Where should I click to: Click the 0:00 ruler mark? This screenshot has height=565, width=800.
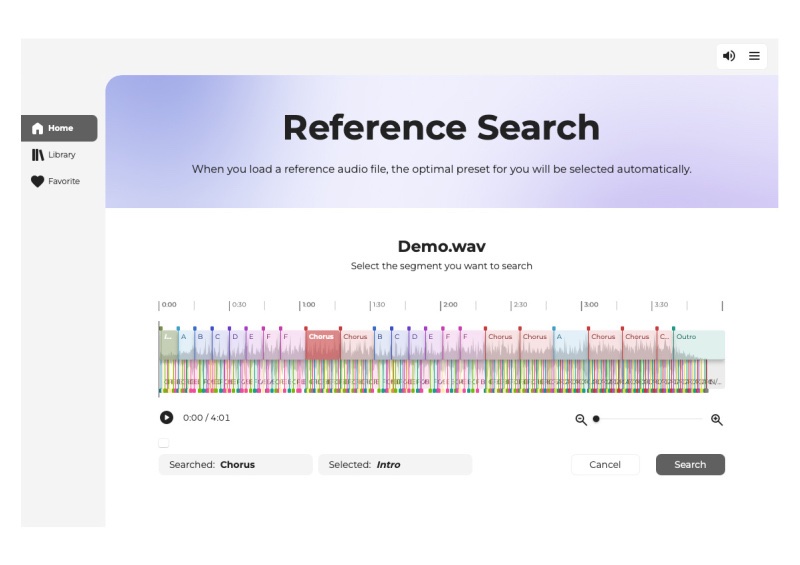(x=169, y=305)
